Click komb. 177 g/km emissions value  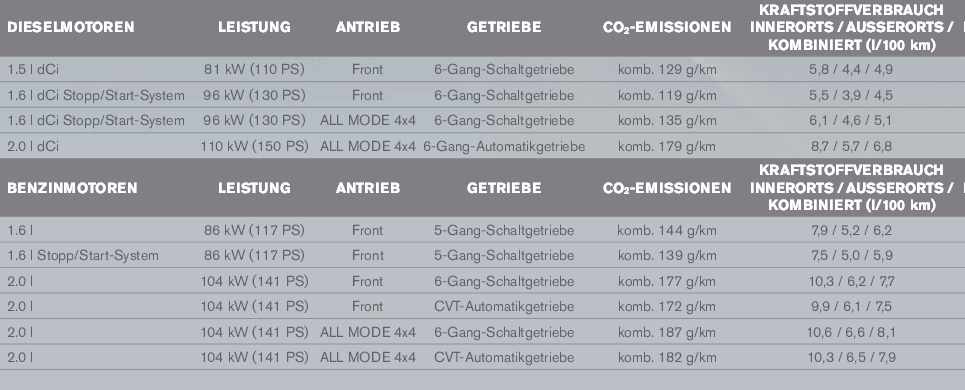[667, 282]
